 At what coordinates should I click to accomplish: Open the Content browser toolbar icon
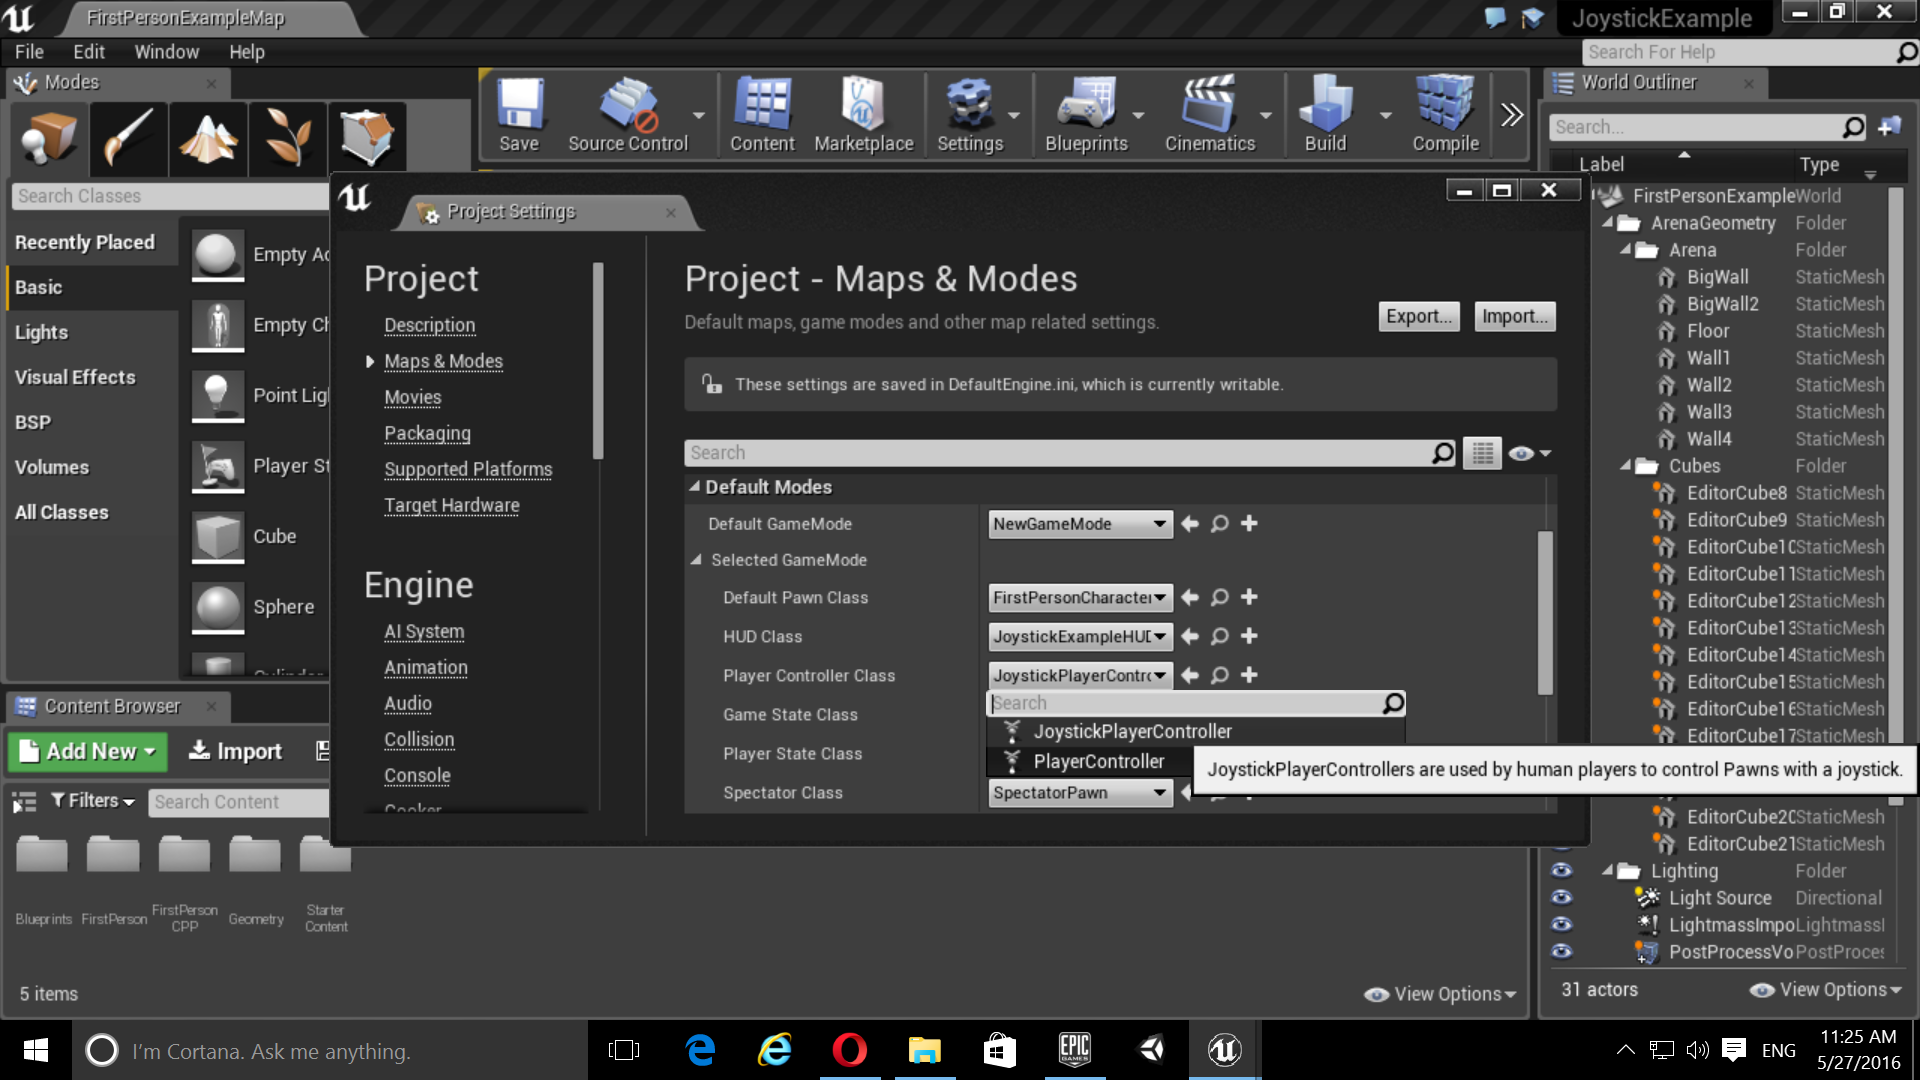pos(762,115)
